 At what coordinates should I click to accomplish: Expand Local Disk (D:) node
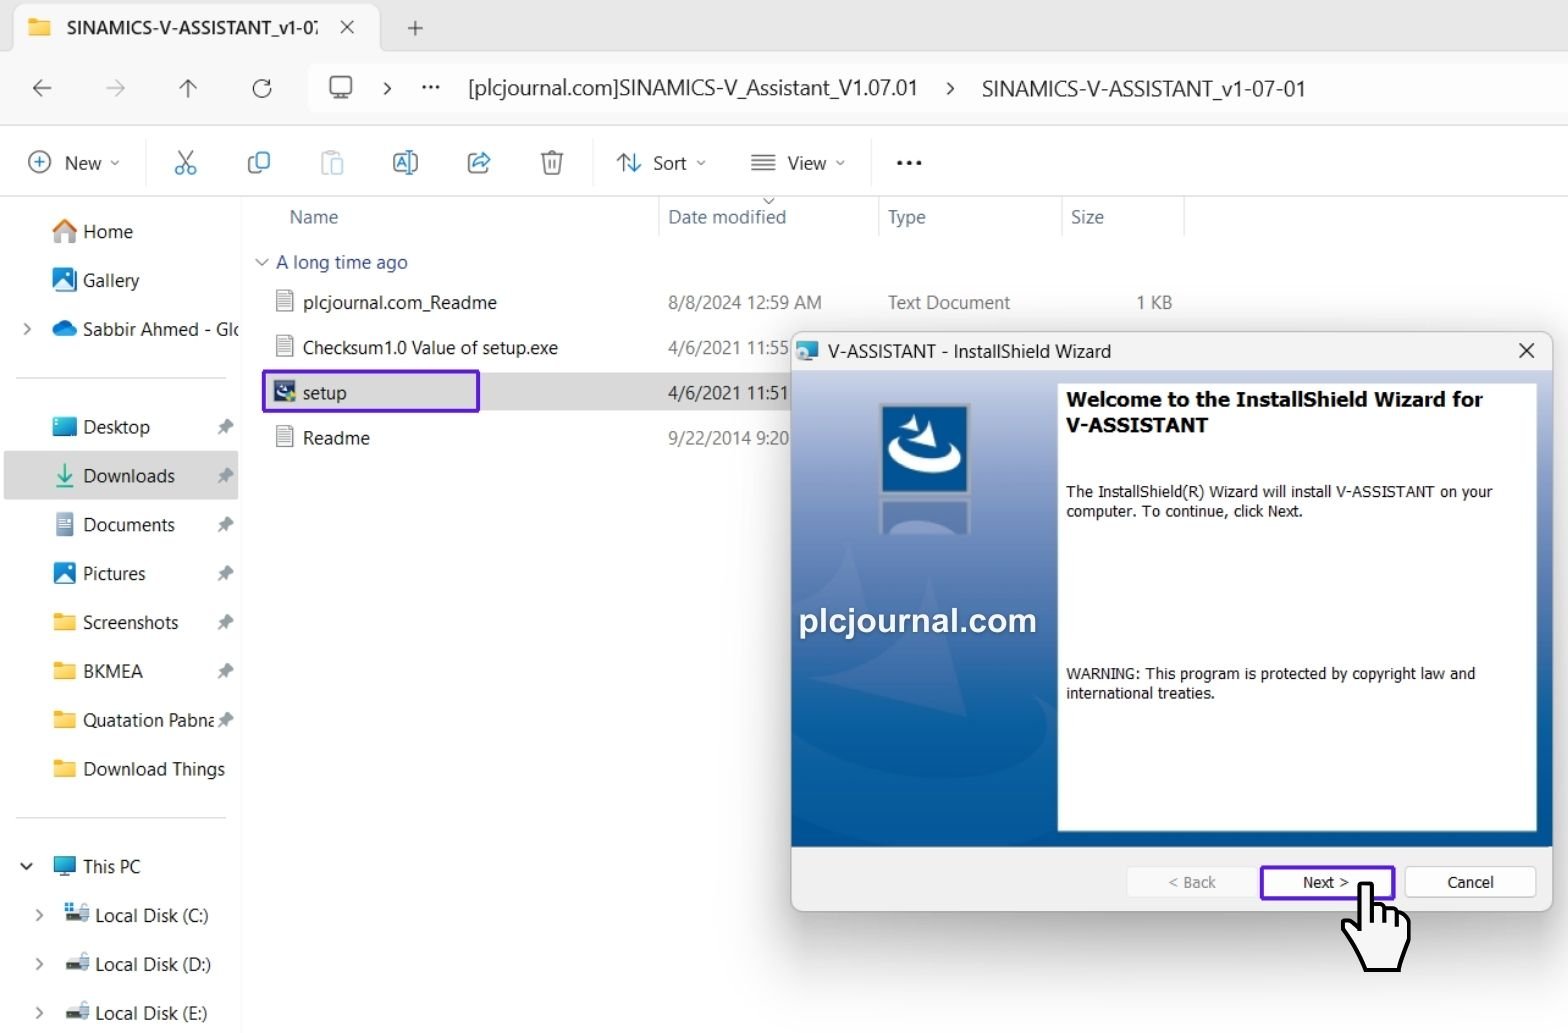click(x=39, y=964)
